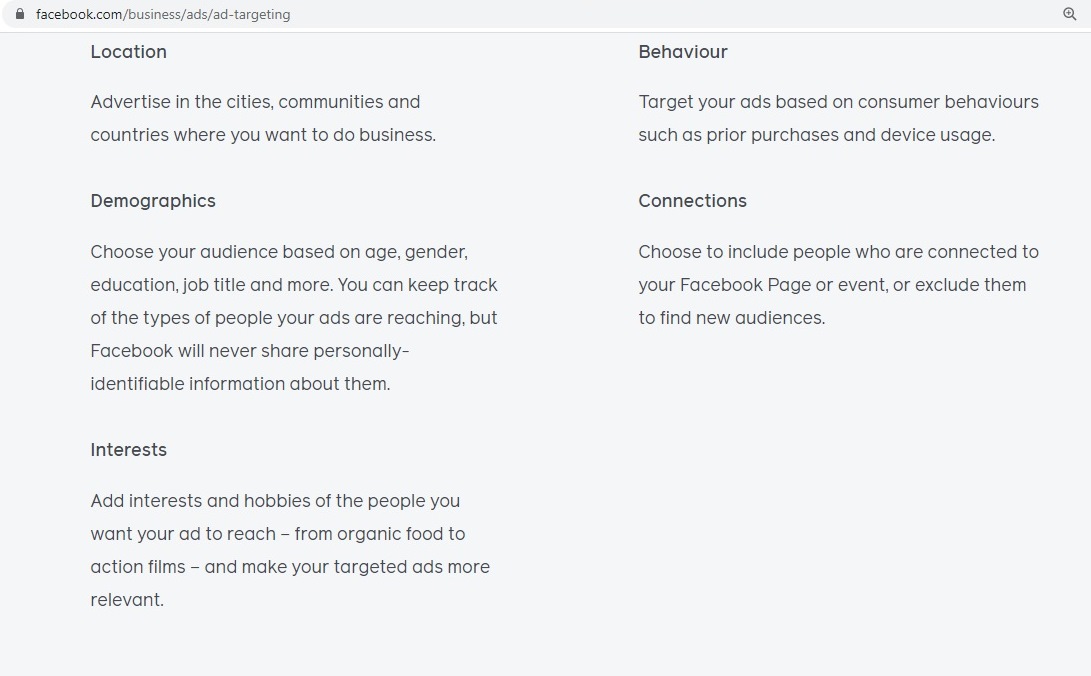Screen dimensions: 1091x676
Task: Open the zoom magnifier icon in address bar
Action: point(1069,14)
